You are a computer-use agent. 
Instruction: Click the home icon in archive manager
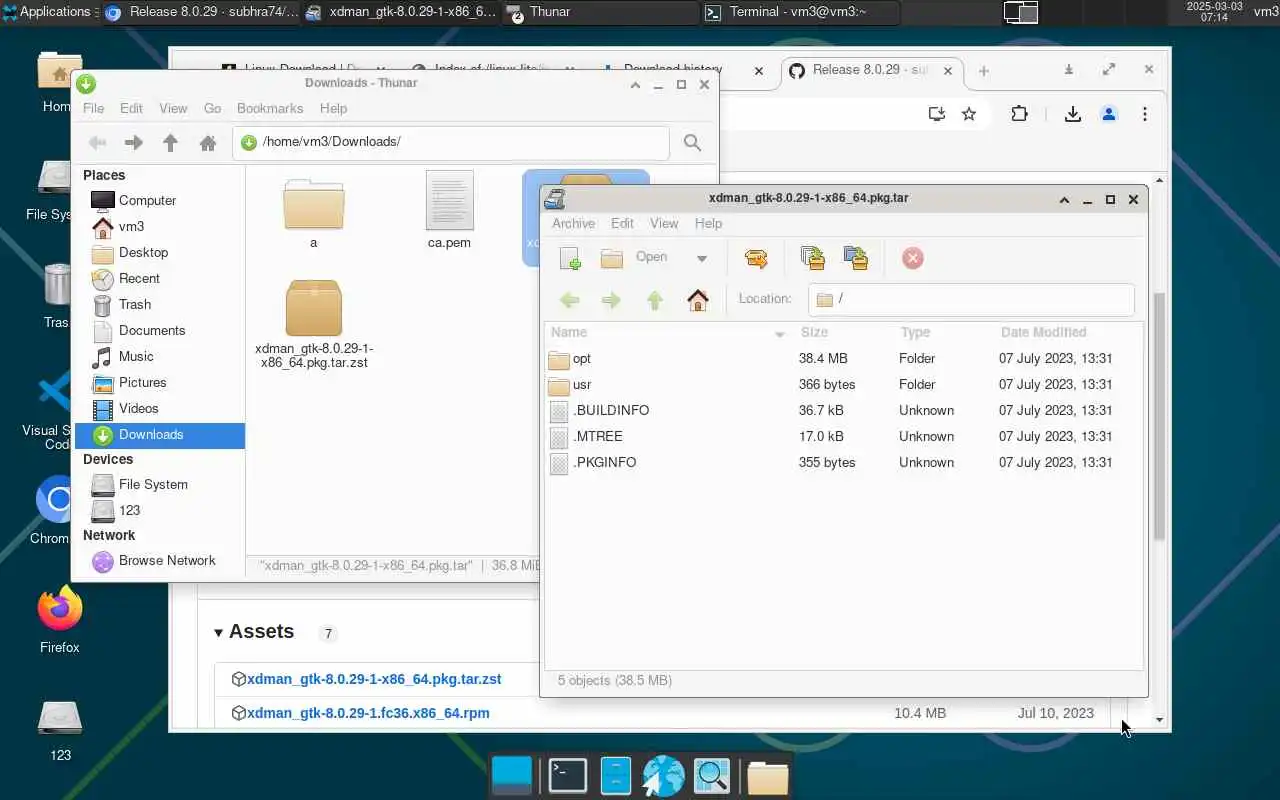pos(698,299)
